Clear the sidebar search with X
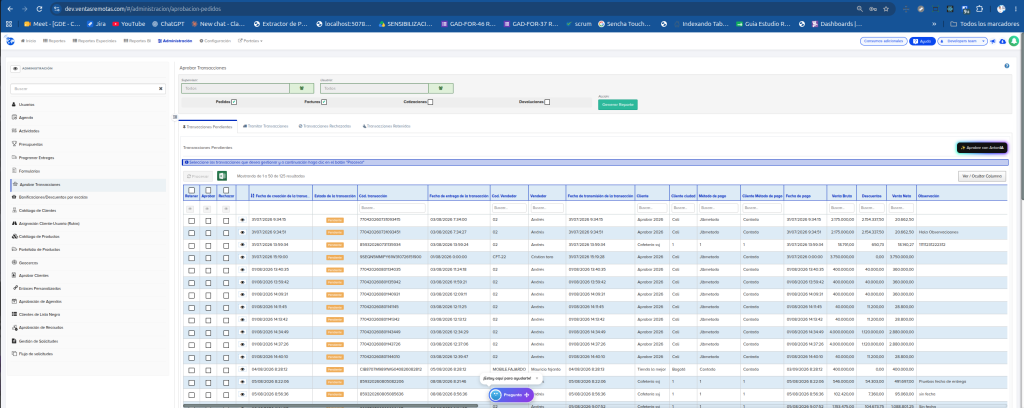This screenshot has height=408, width=1024. click(x=161, y=88)
